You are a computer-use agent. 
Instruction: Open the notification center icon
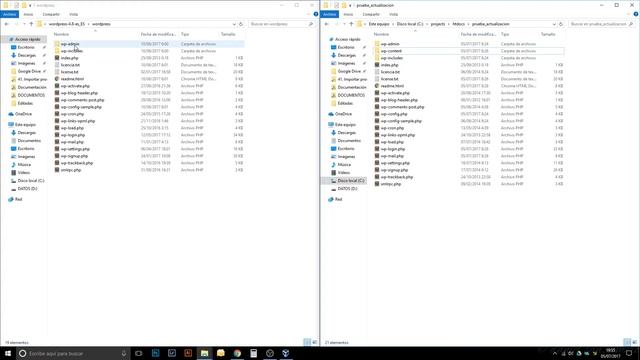click(629, 353)
